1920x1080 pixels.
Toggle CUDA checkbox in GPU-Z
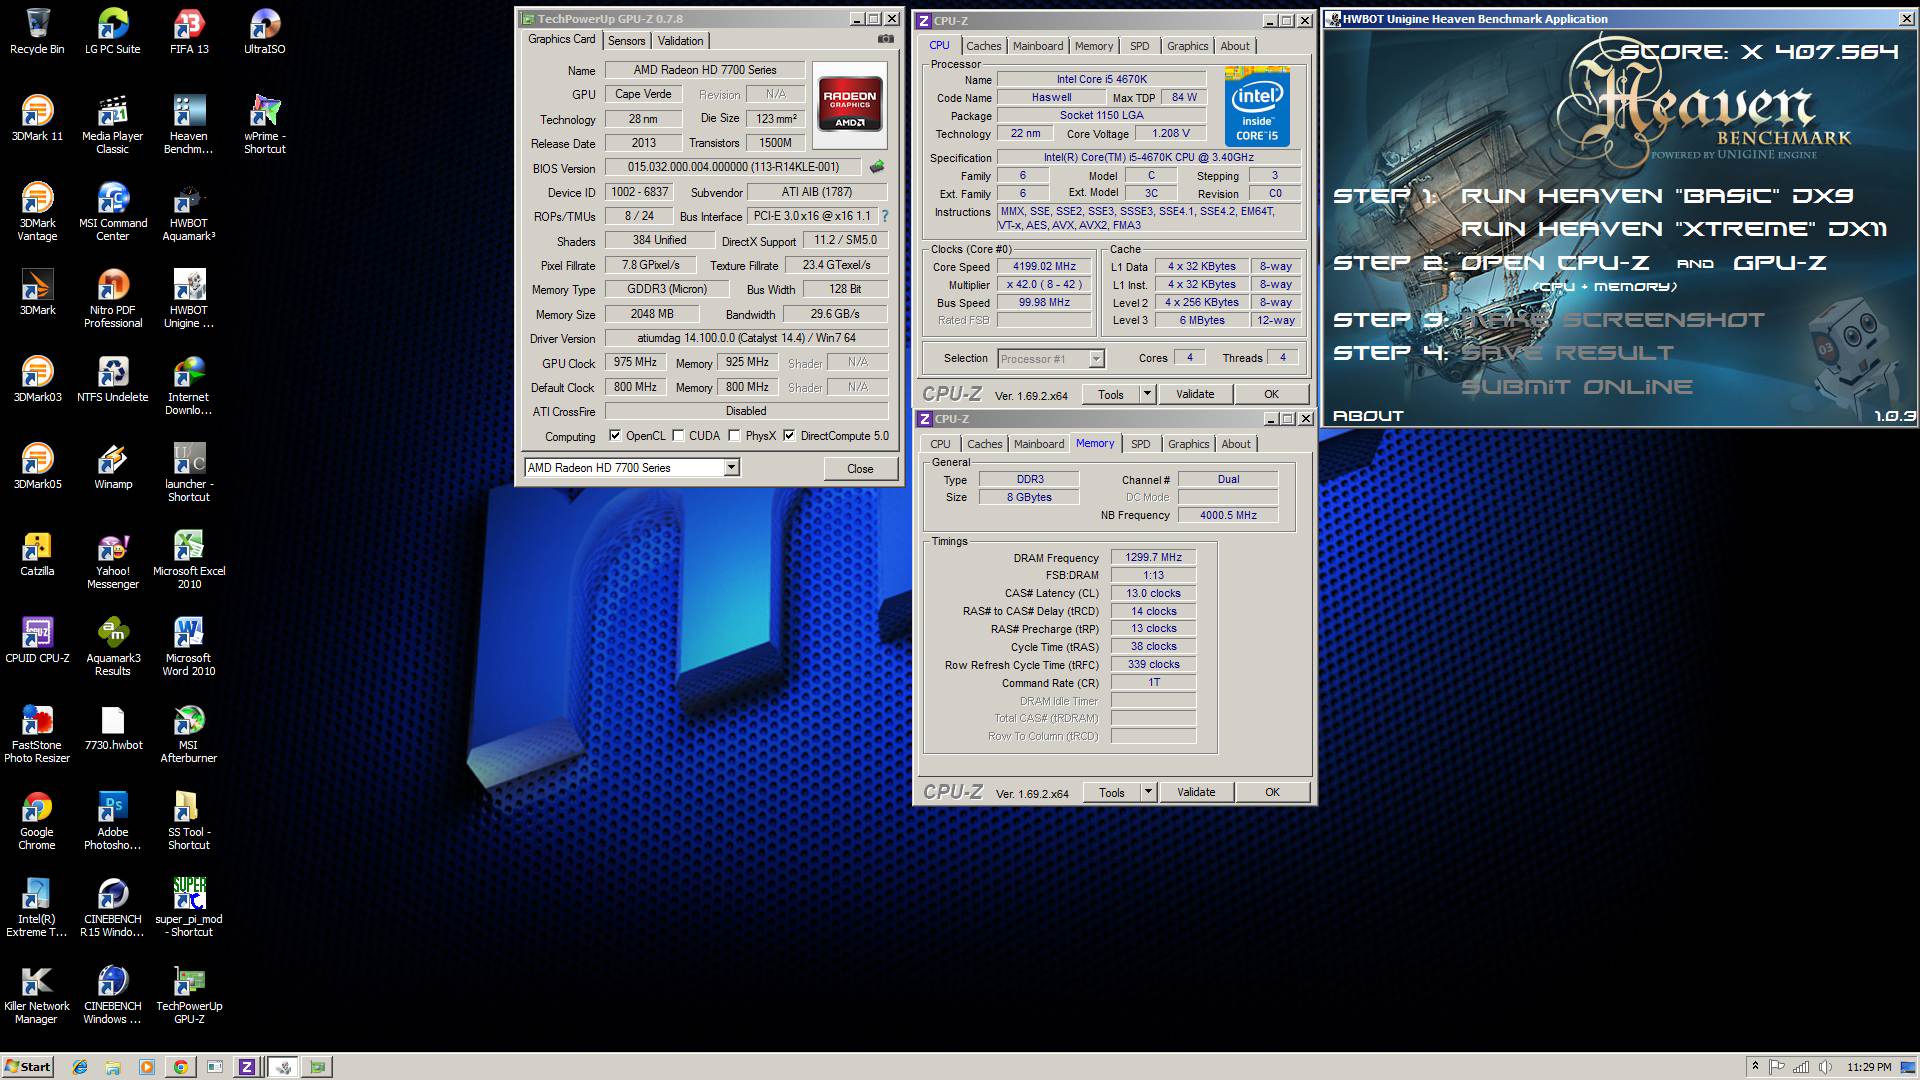678,435
